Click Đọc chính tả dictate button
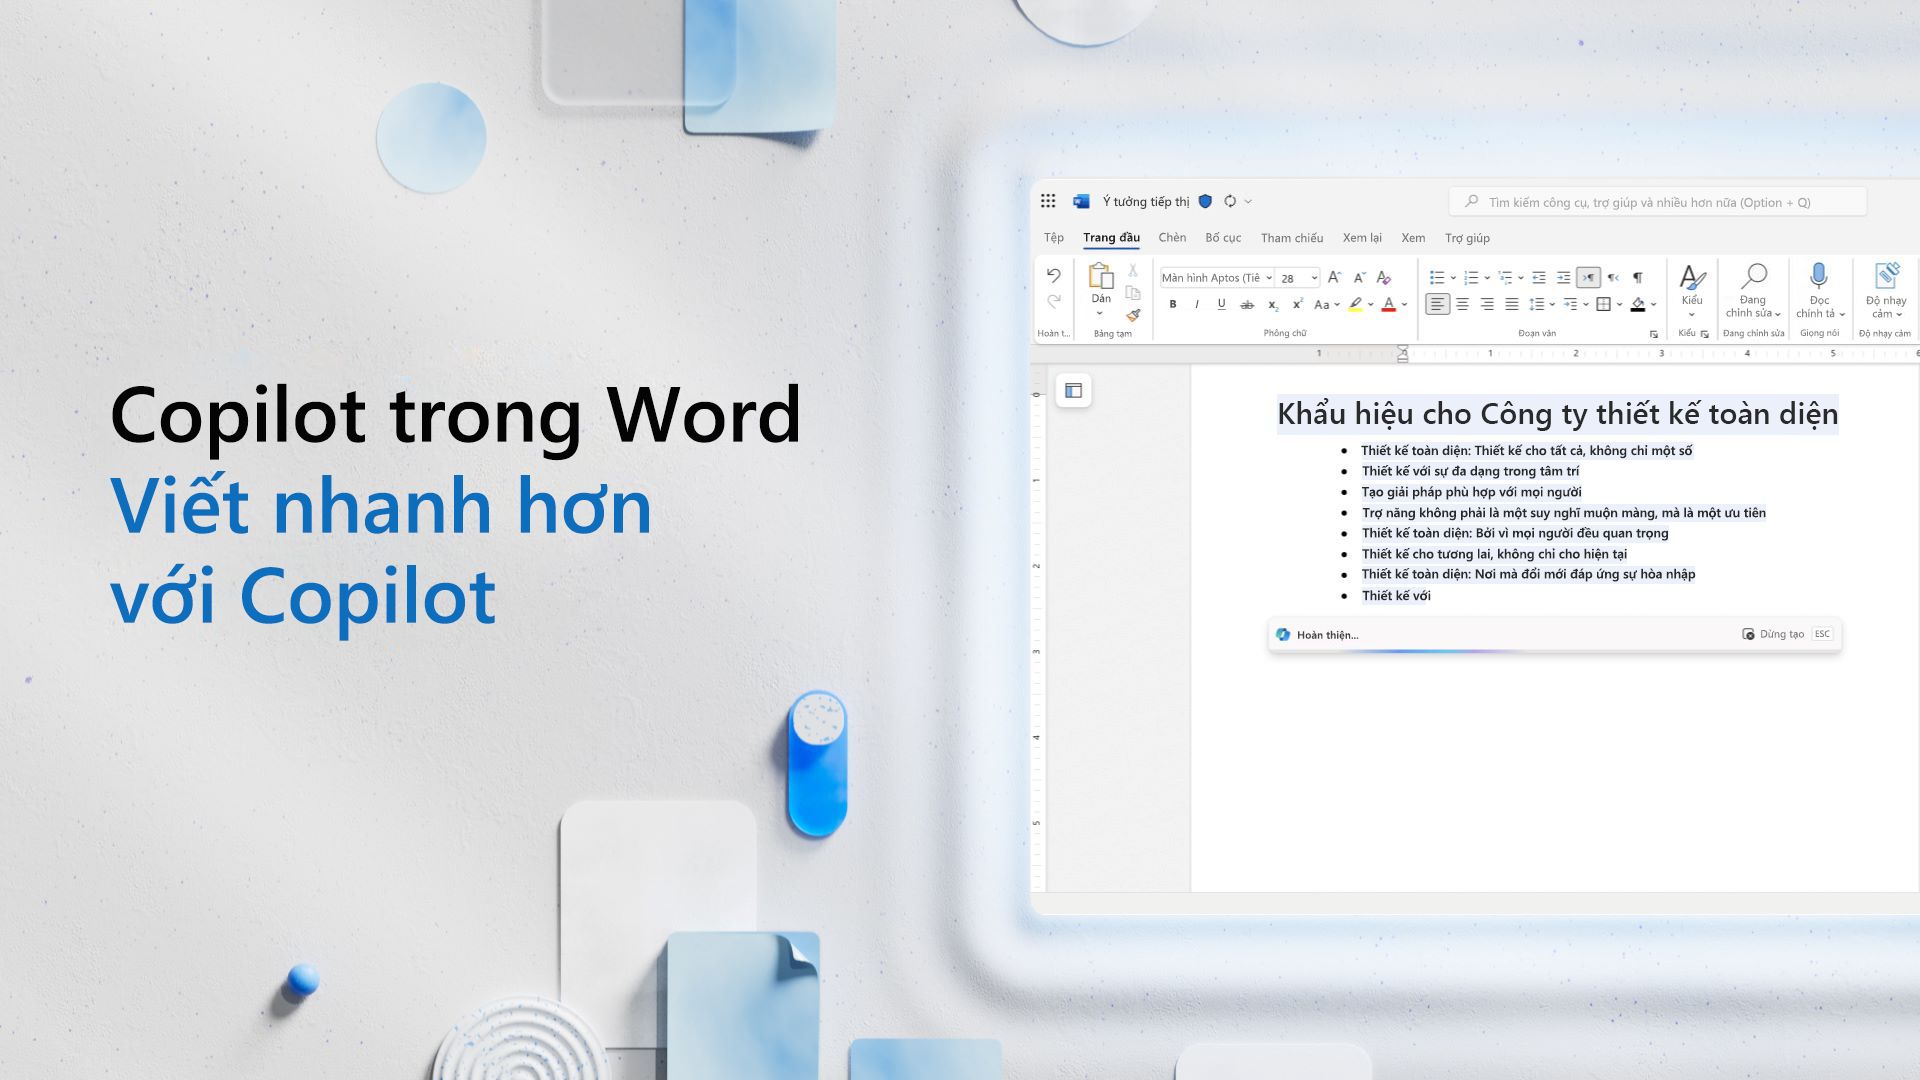This screenshot has height=1080, width=1920. tap(1819, 290)
